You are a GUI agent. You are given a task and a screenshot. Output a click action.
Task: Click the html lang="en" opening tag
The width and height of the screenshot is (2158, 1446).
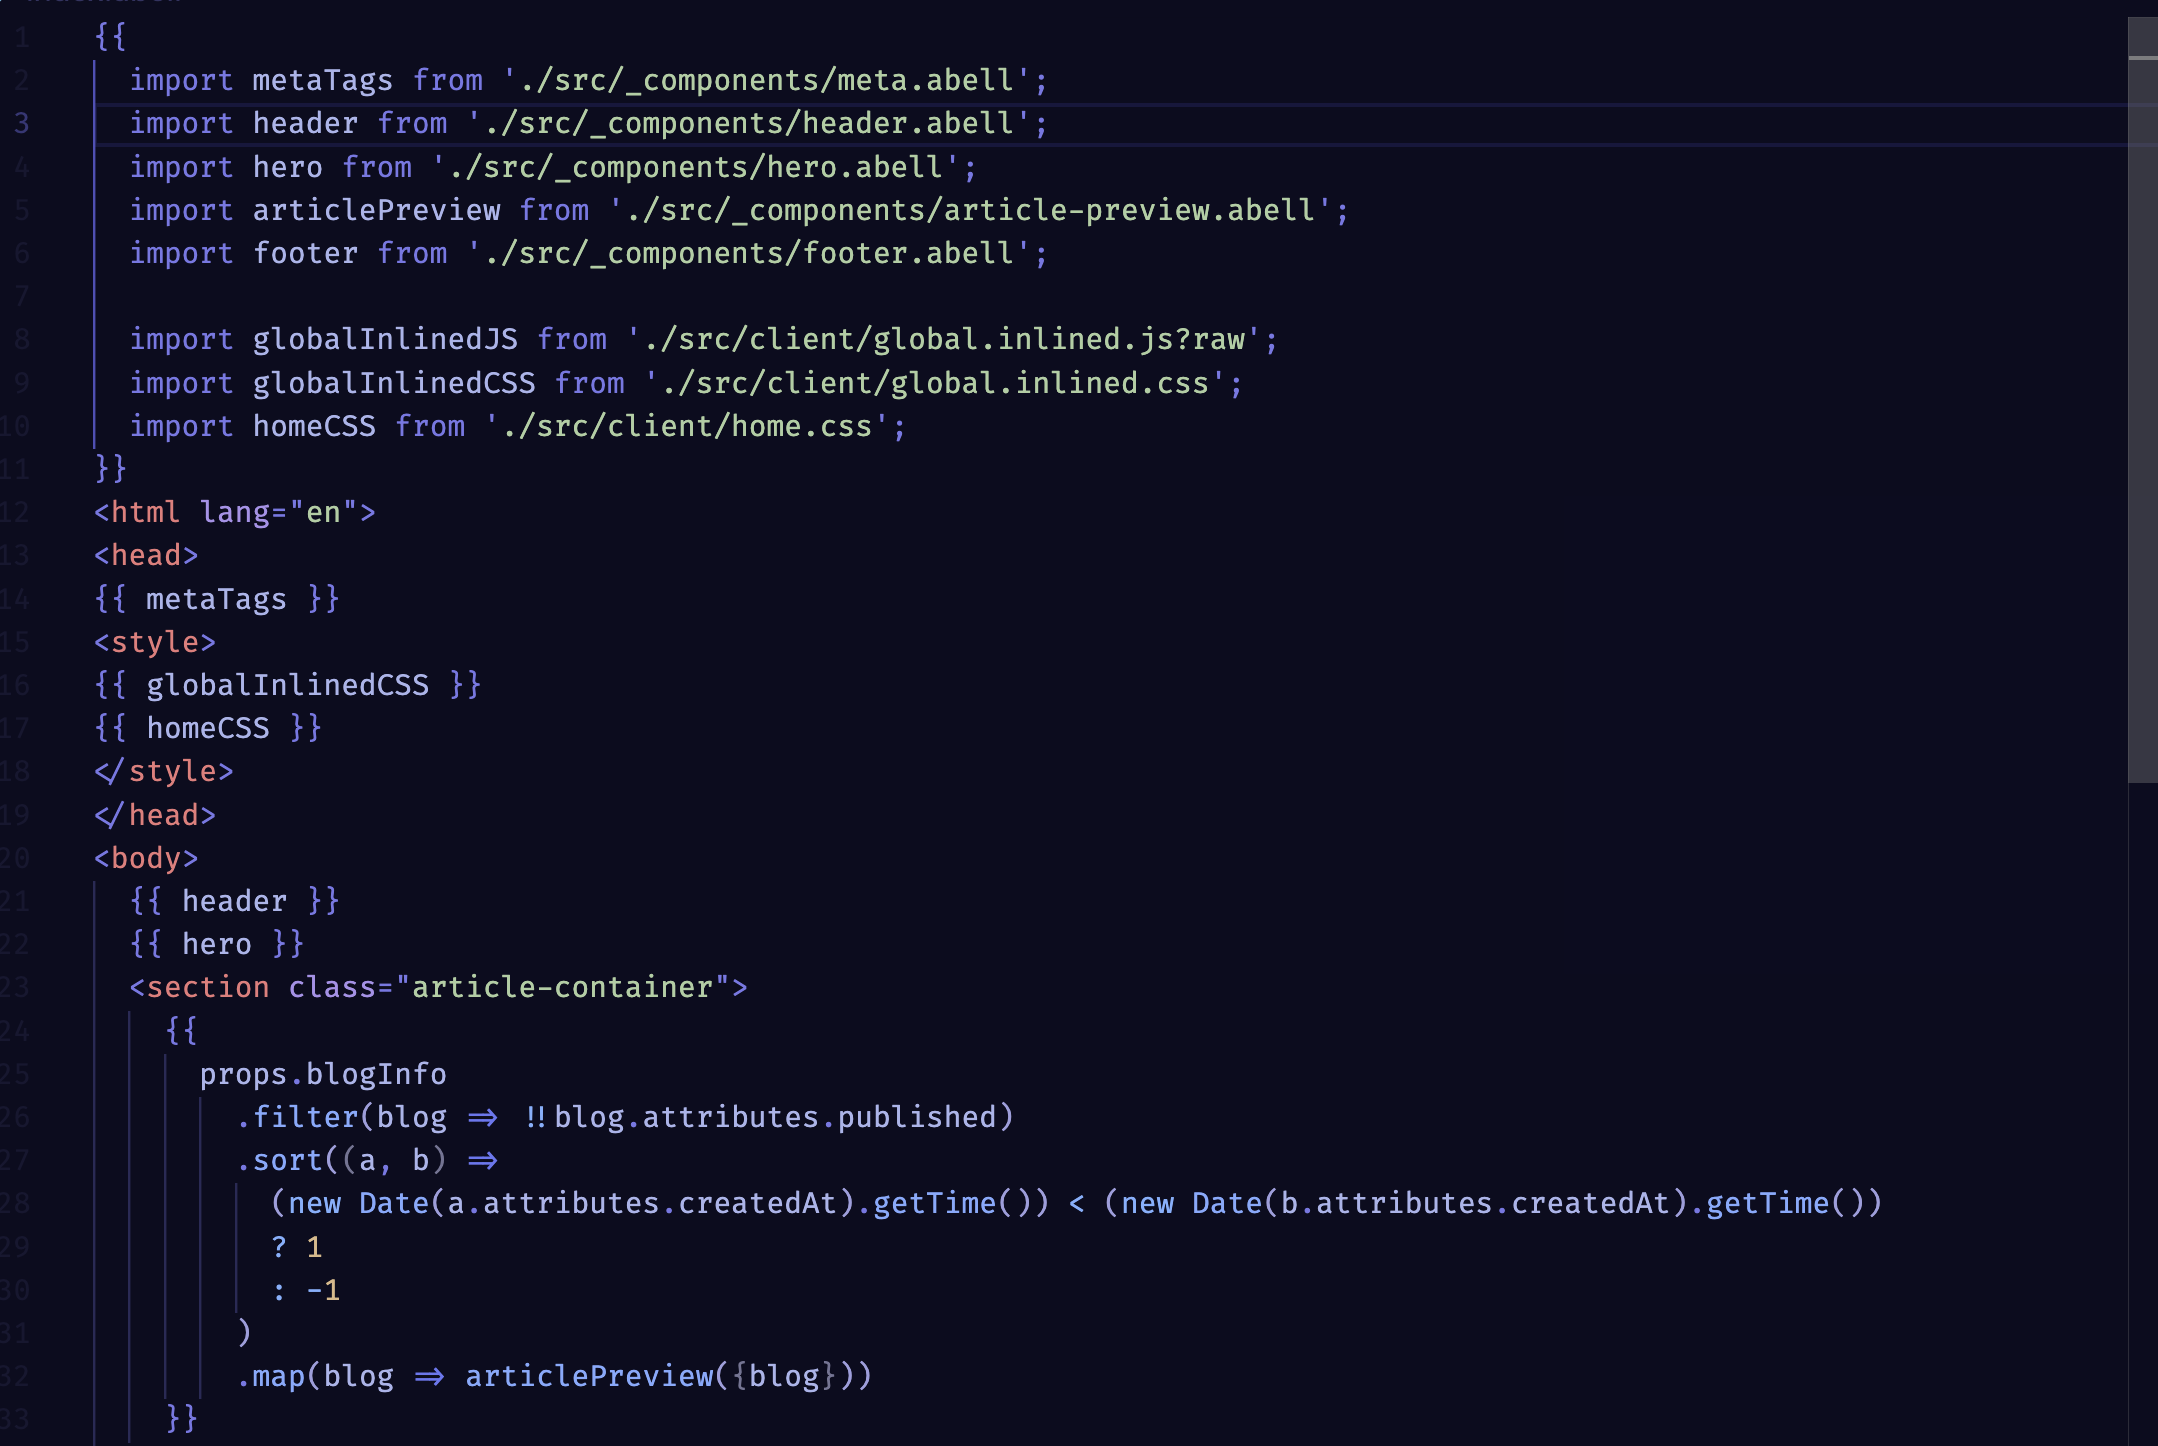point(235,511)
